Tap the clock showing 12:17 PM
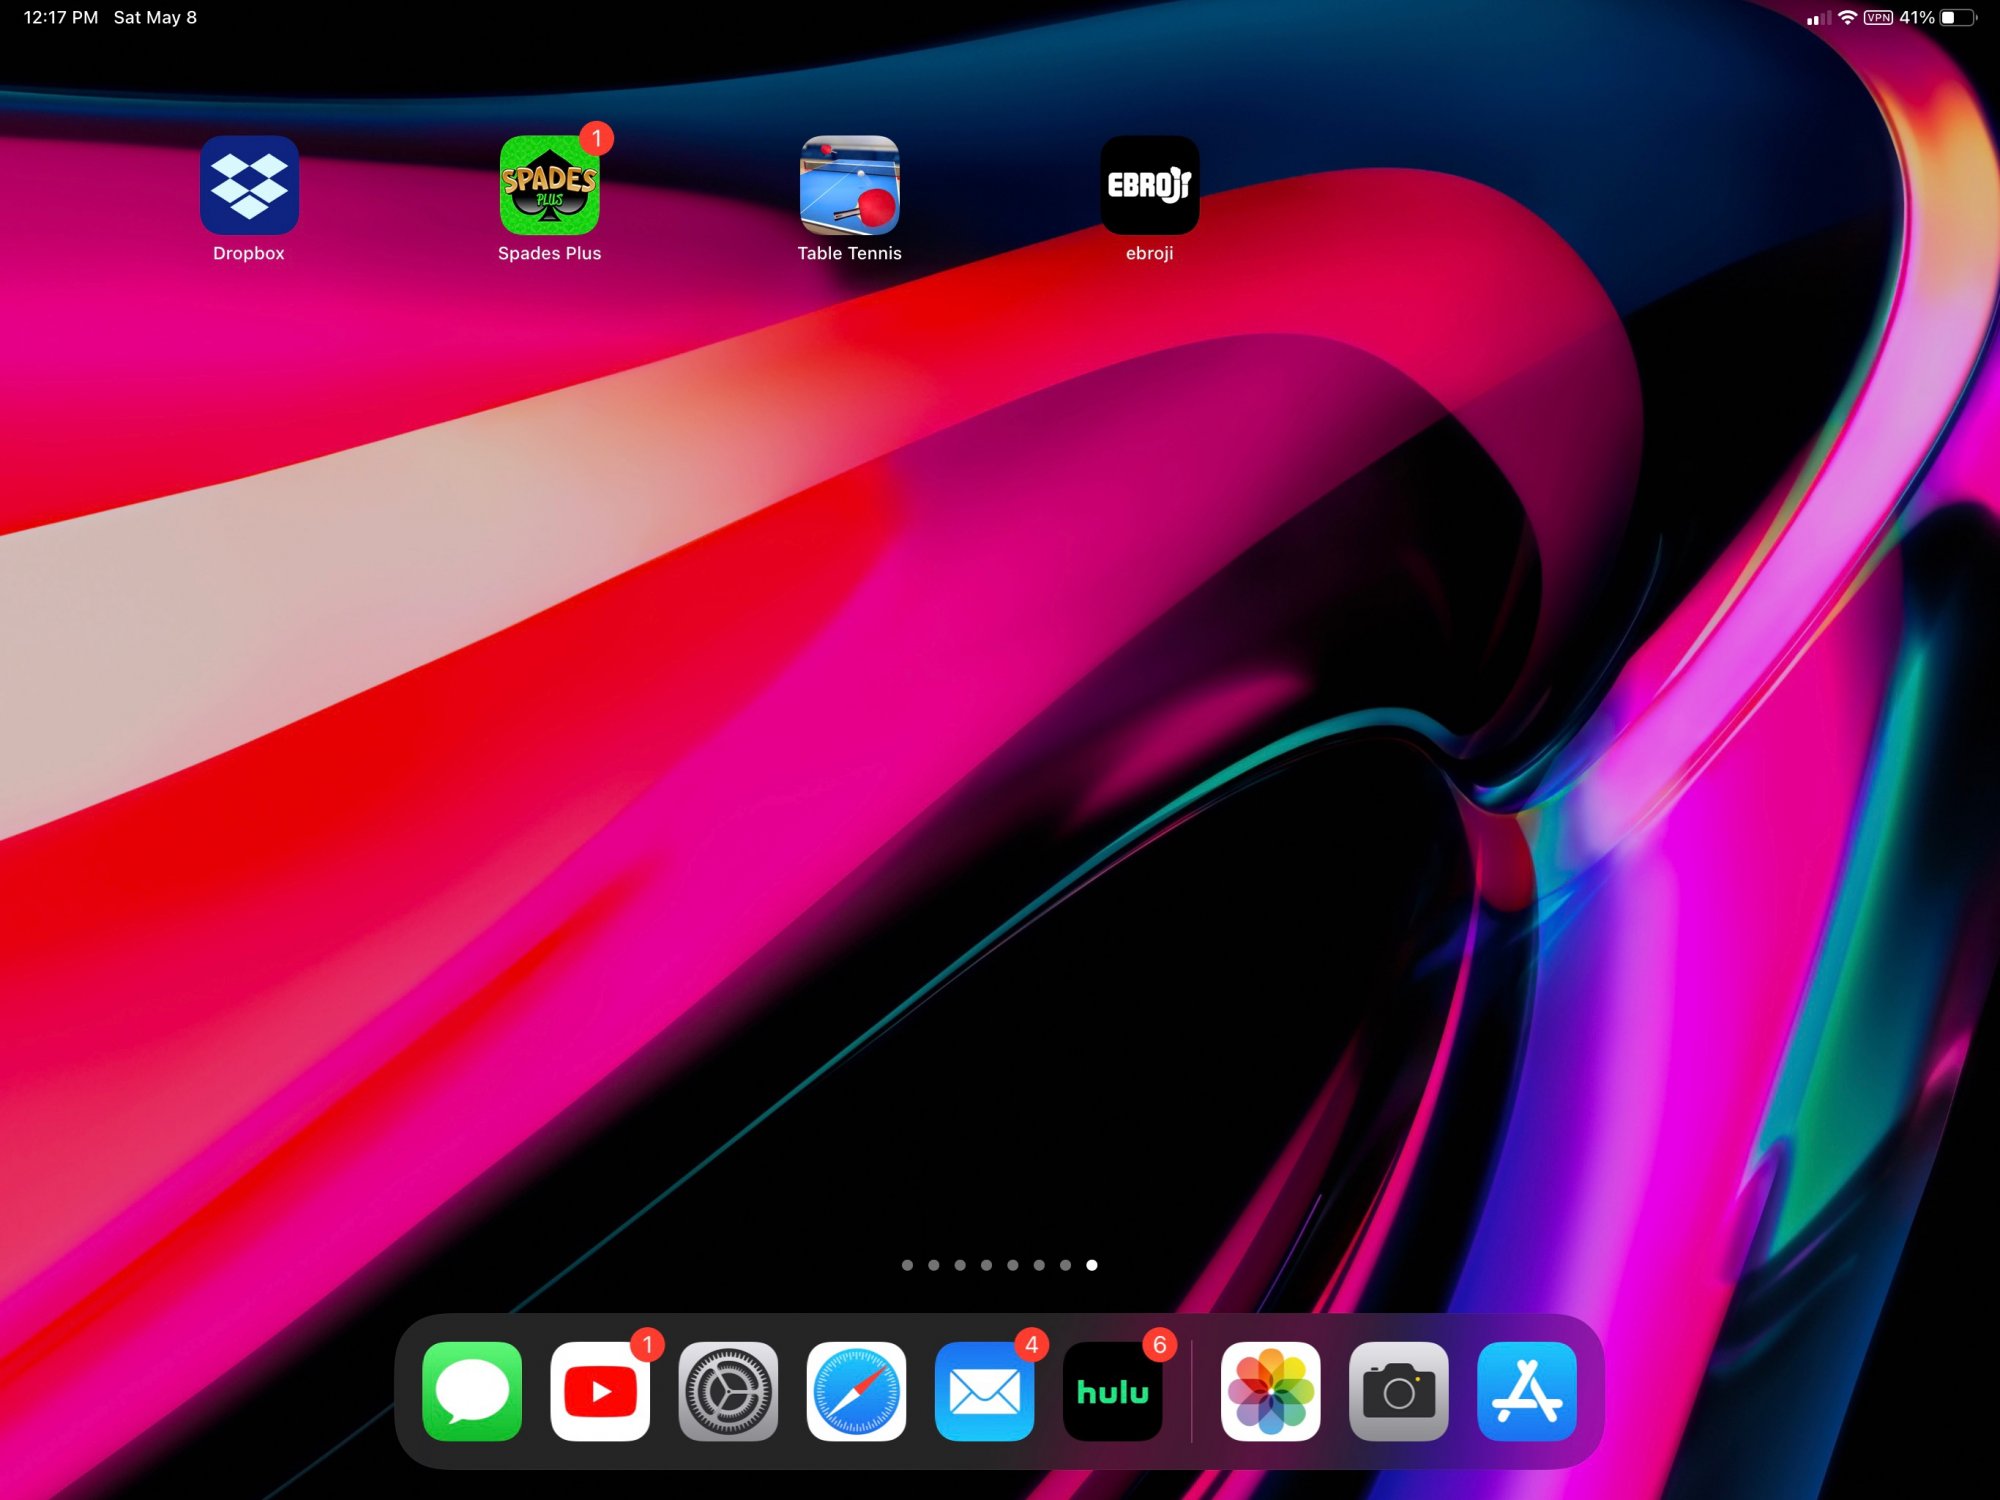 point(60,18)
